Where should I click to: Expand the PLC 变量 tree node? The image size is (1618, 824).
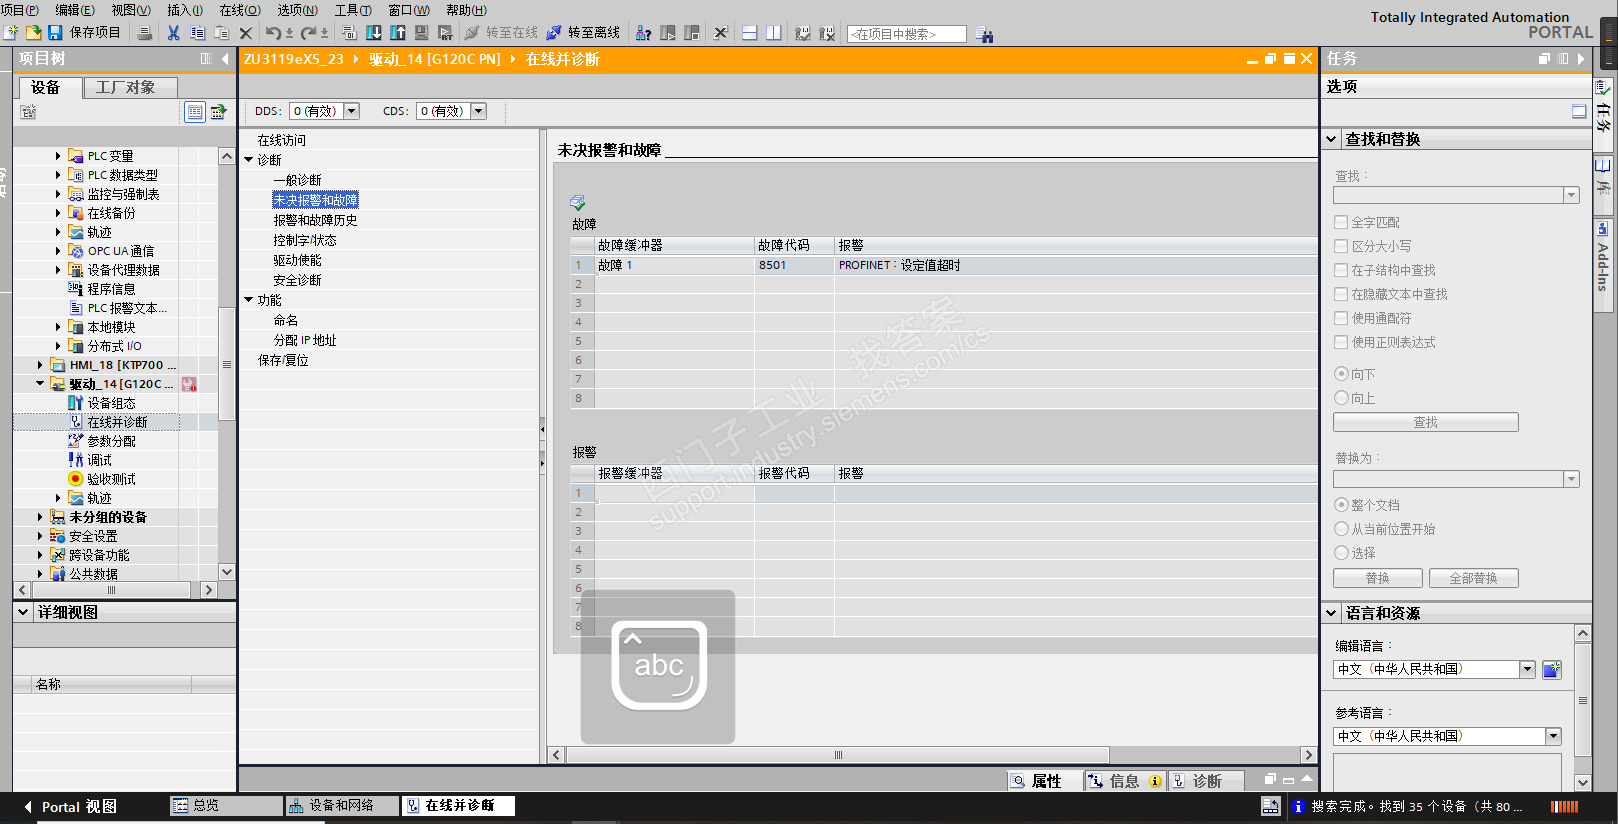pos(58,156)
